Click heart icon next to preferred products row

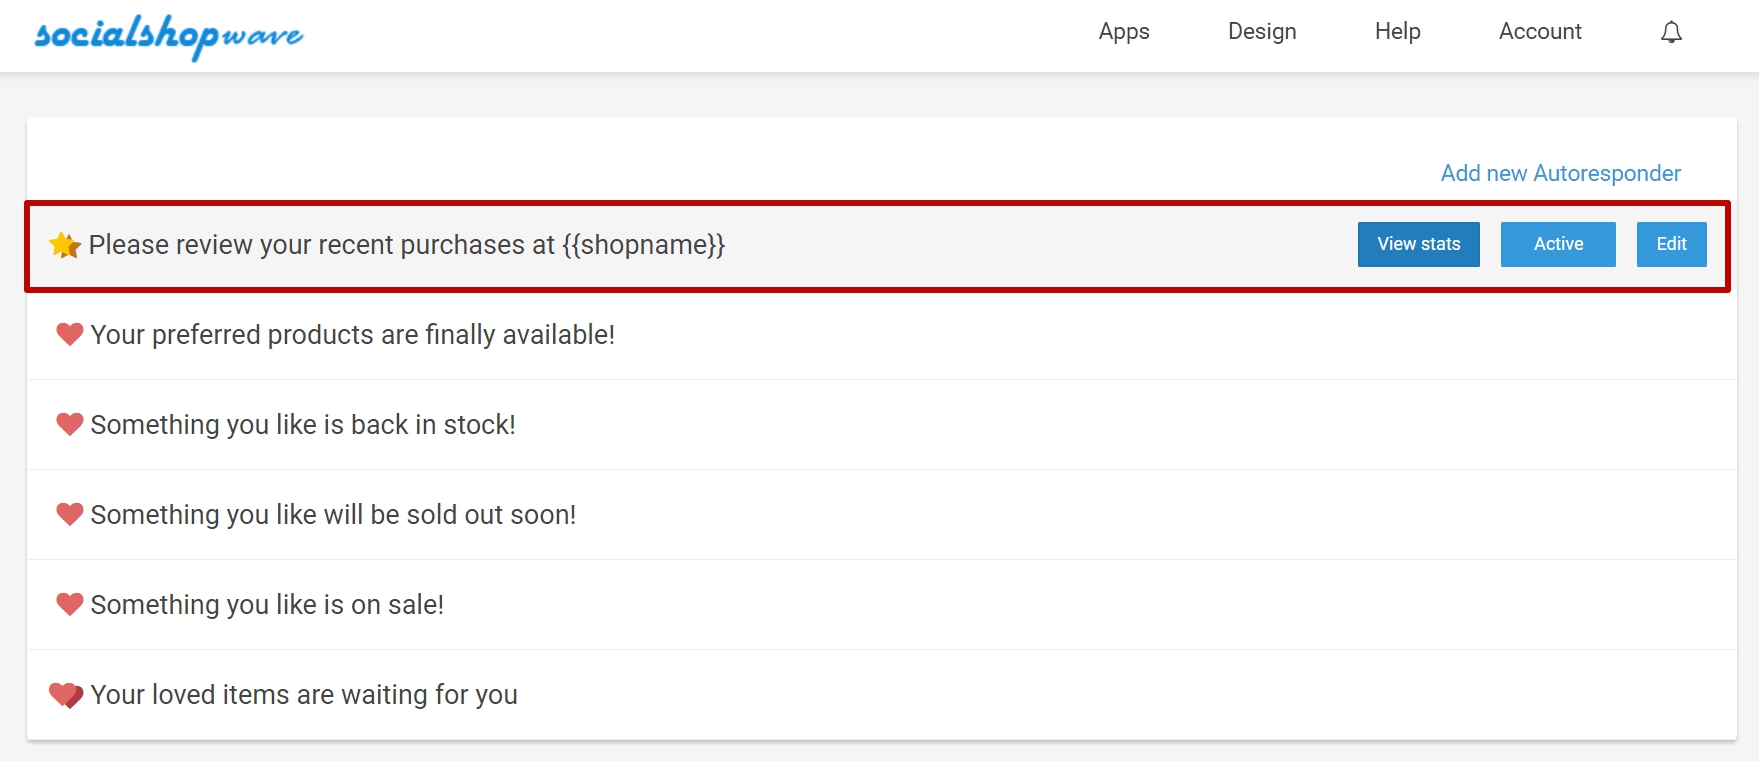tap(70, 334)
